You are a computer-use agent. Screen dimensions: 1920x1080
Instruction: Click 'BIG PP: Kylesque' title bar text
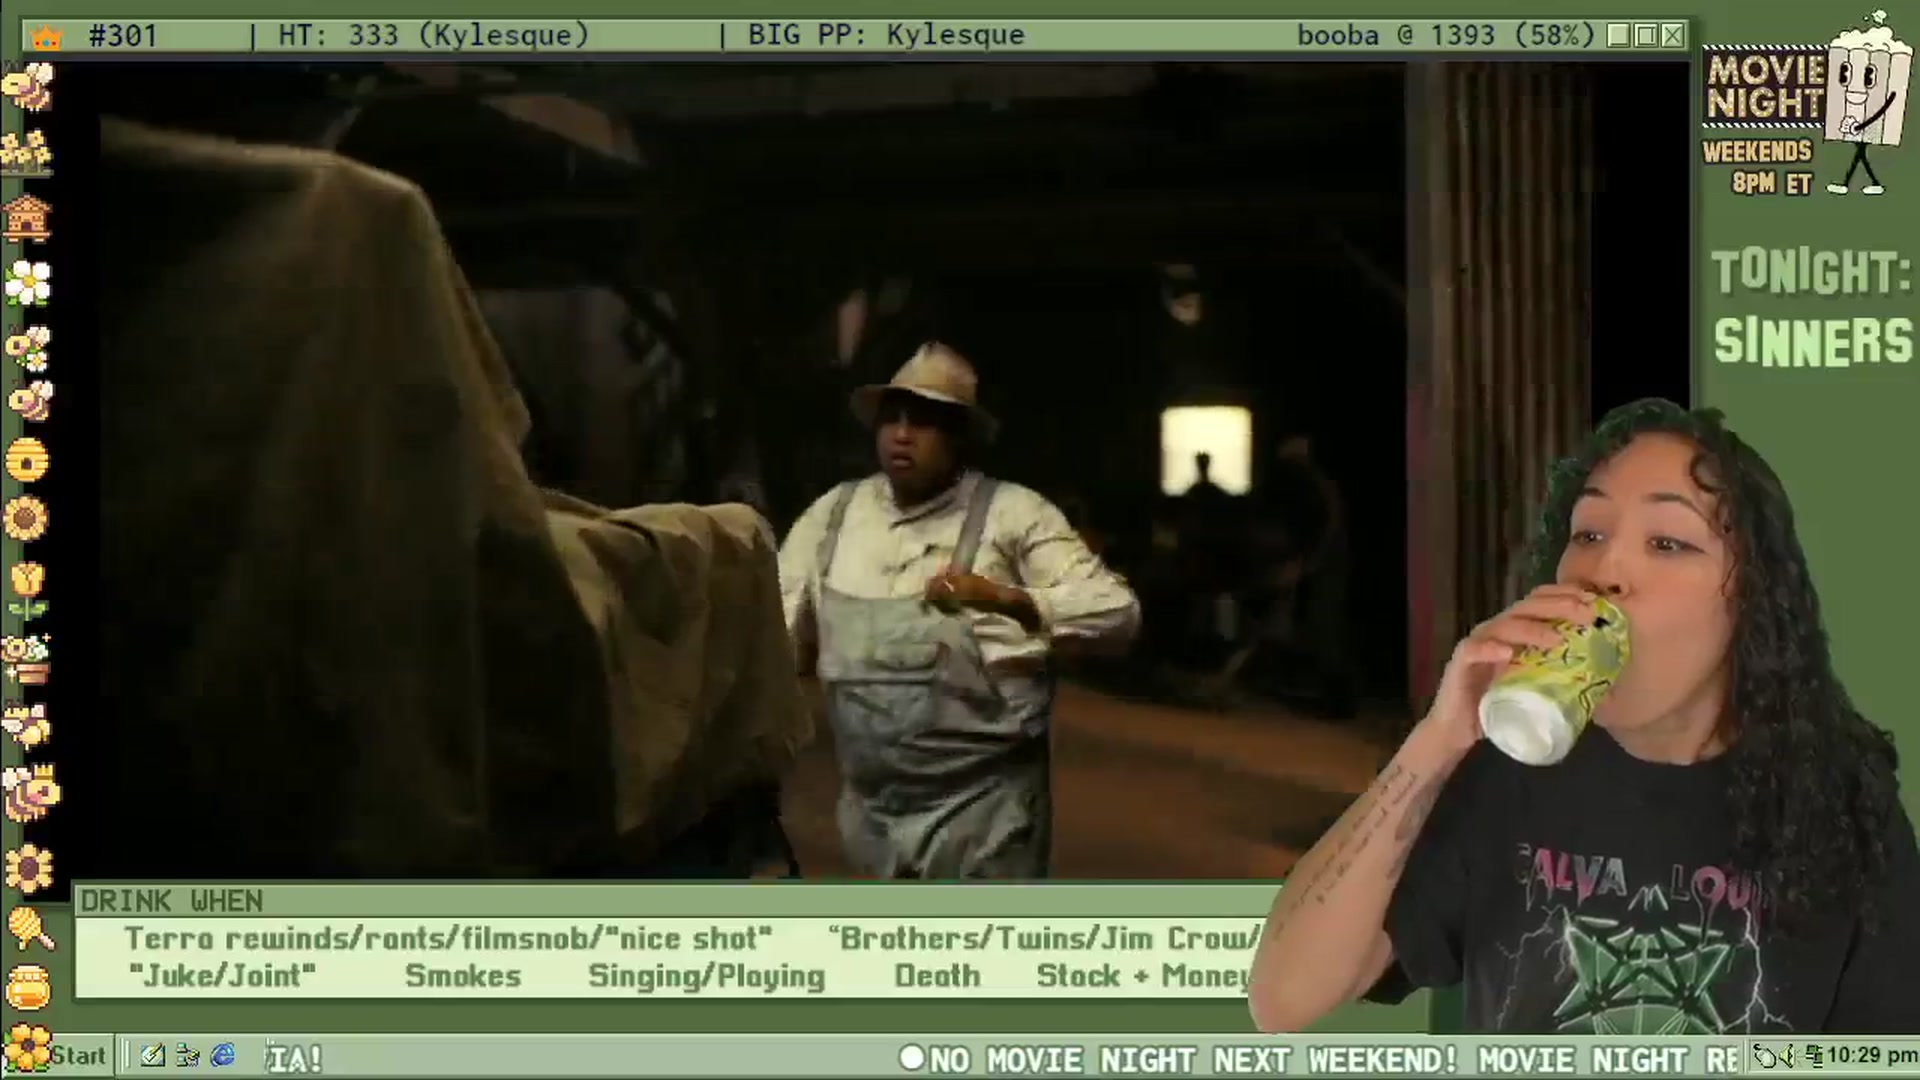pos(886,36)
